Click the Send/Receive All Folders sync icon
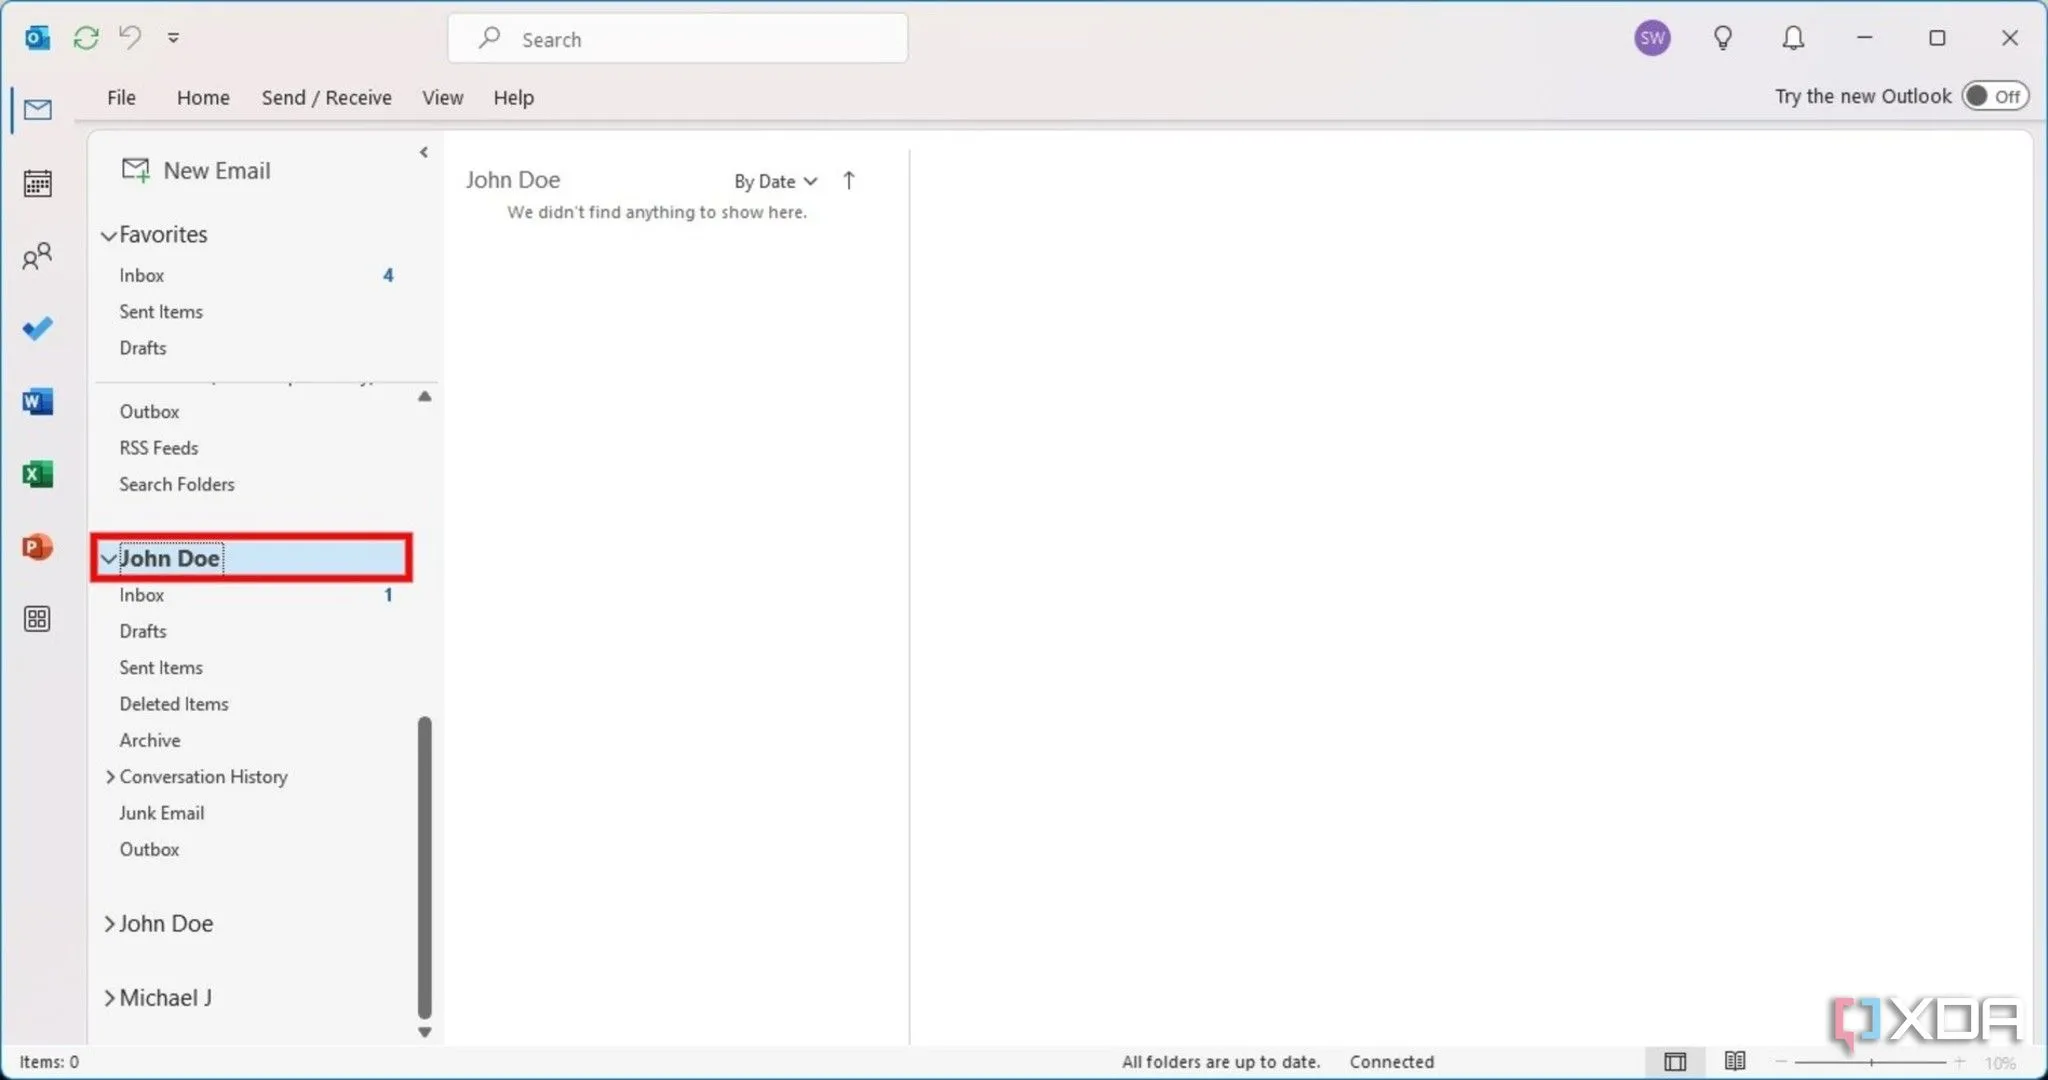2048x1080 pixels. (86, 38)
